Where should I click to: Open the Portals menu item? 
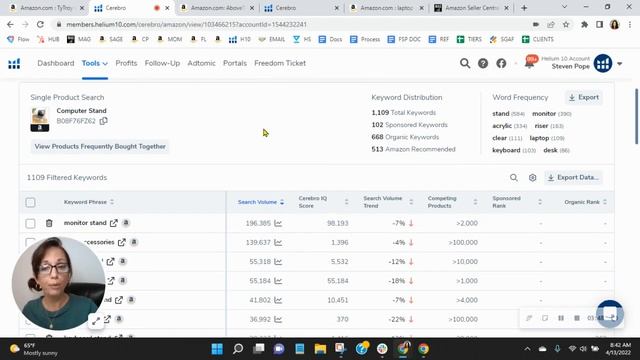(x=235, y=63)
